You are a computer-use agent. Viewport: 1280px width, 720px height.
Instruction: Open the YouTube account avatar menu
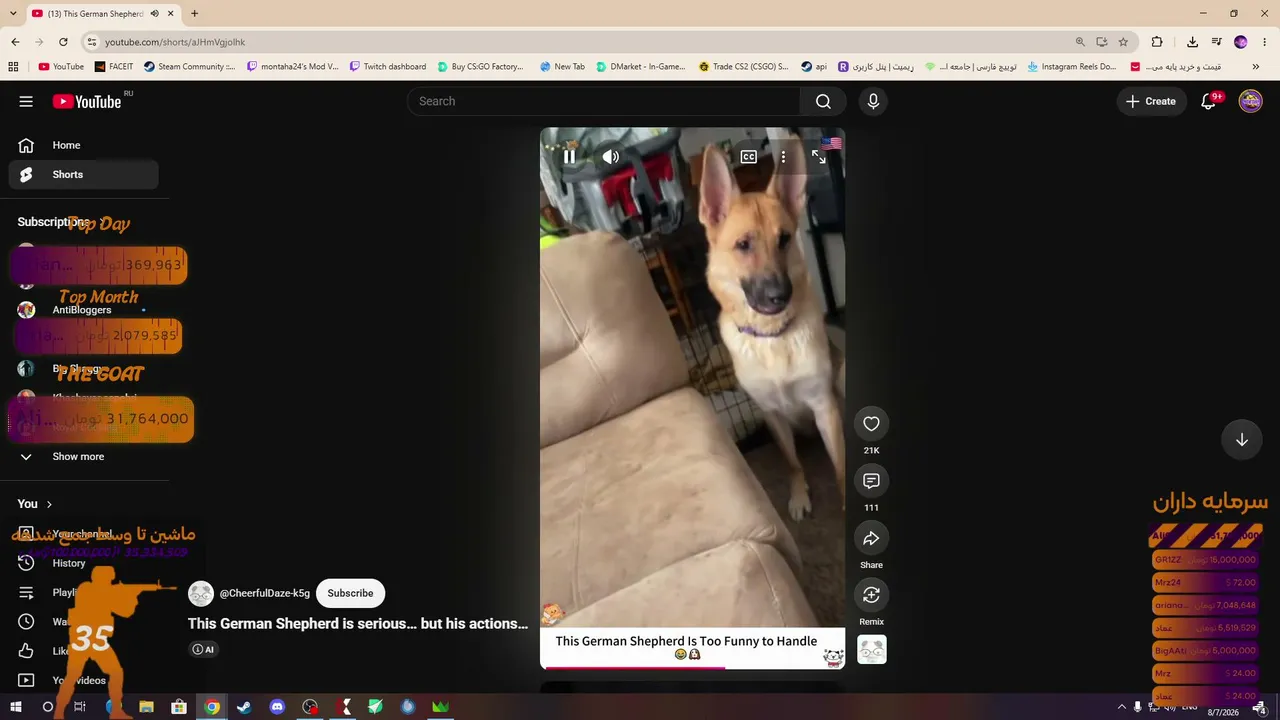[x=1250, y=101]
